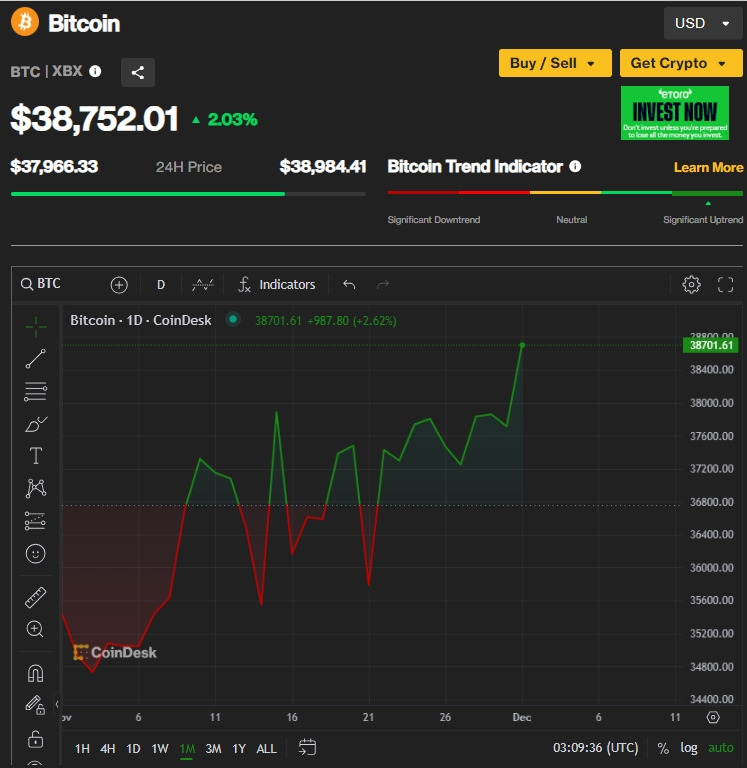Open the chart style selector

click(203, 285)
